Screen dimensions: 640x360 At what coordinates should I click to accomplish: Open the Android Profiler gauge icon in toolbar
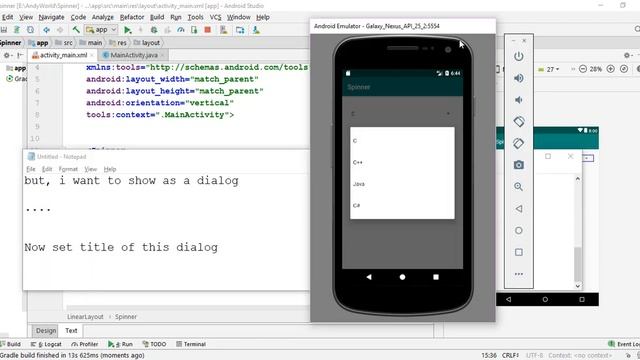(x=180, y=30)
